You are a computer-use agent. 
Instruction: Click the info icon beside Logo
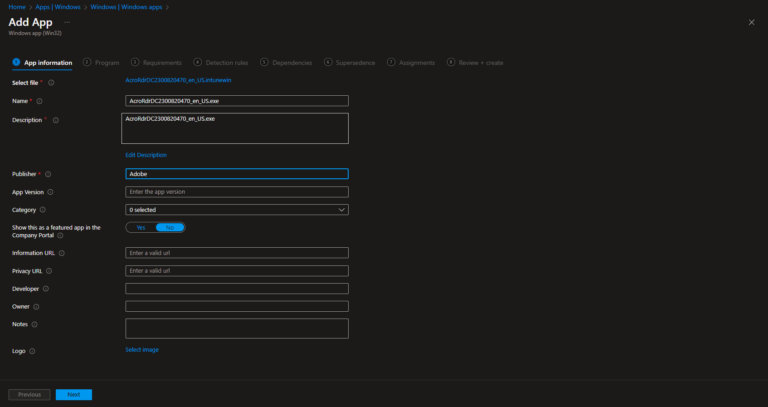pos(32,351)
